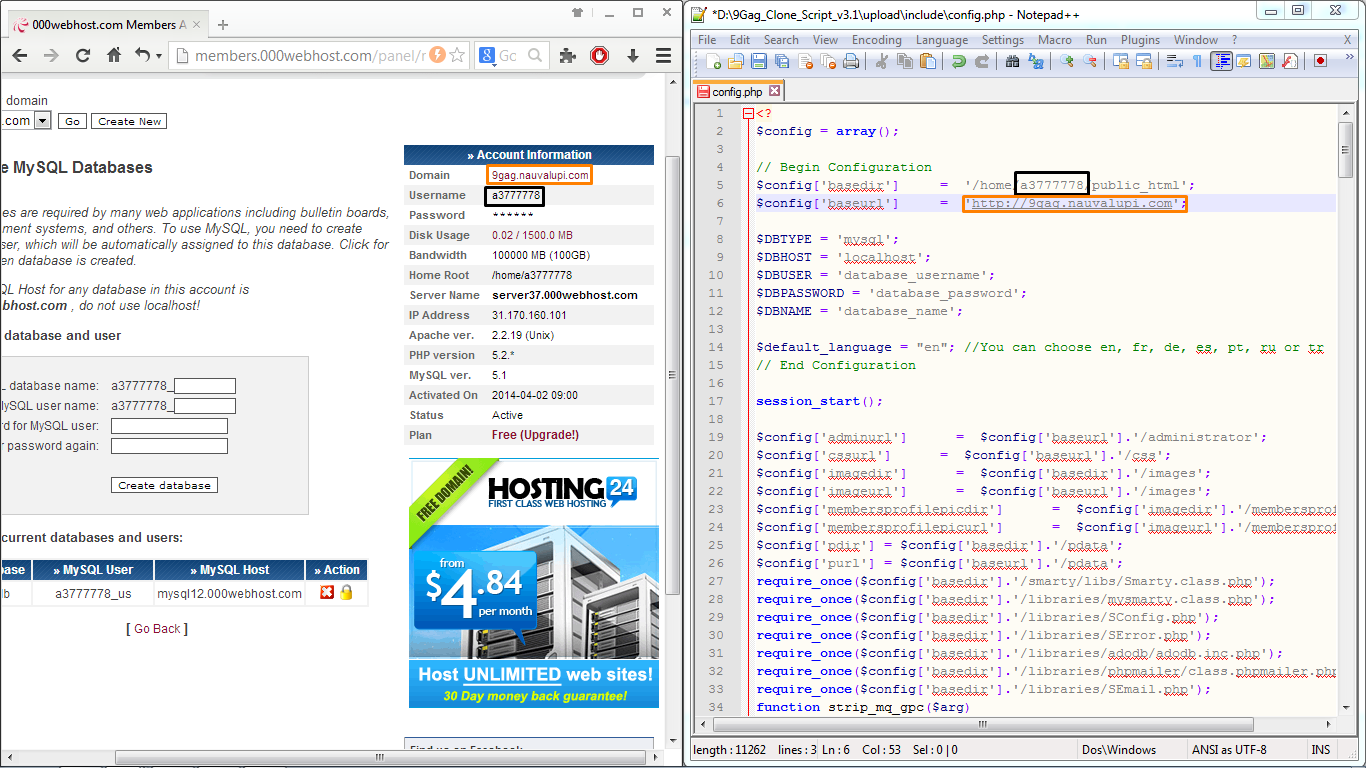Open Find with the binoculars icon
The height and width of the screenshot is (768, 1366).
point(1013,61)
